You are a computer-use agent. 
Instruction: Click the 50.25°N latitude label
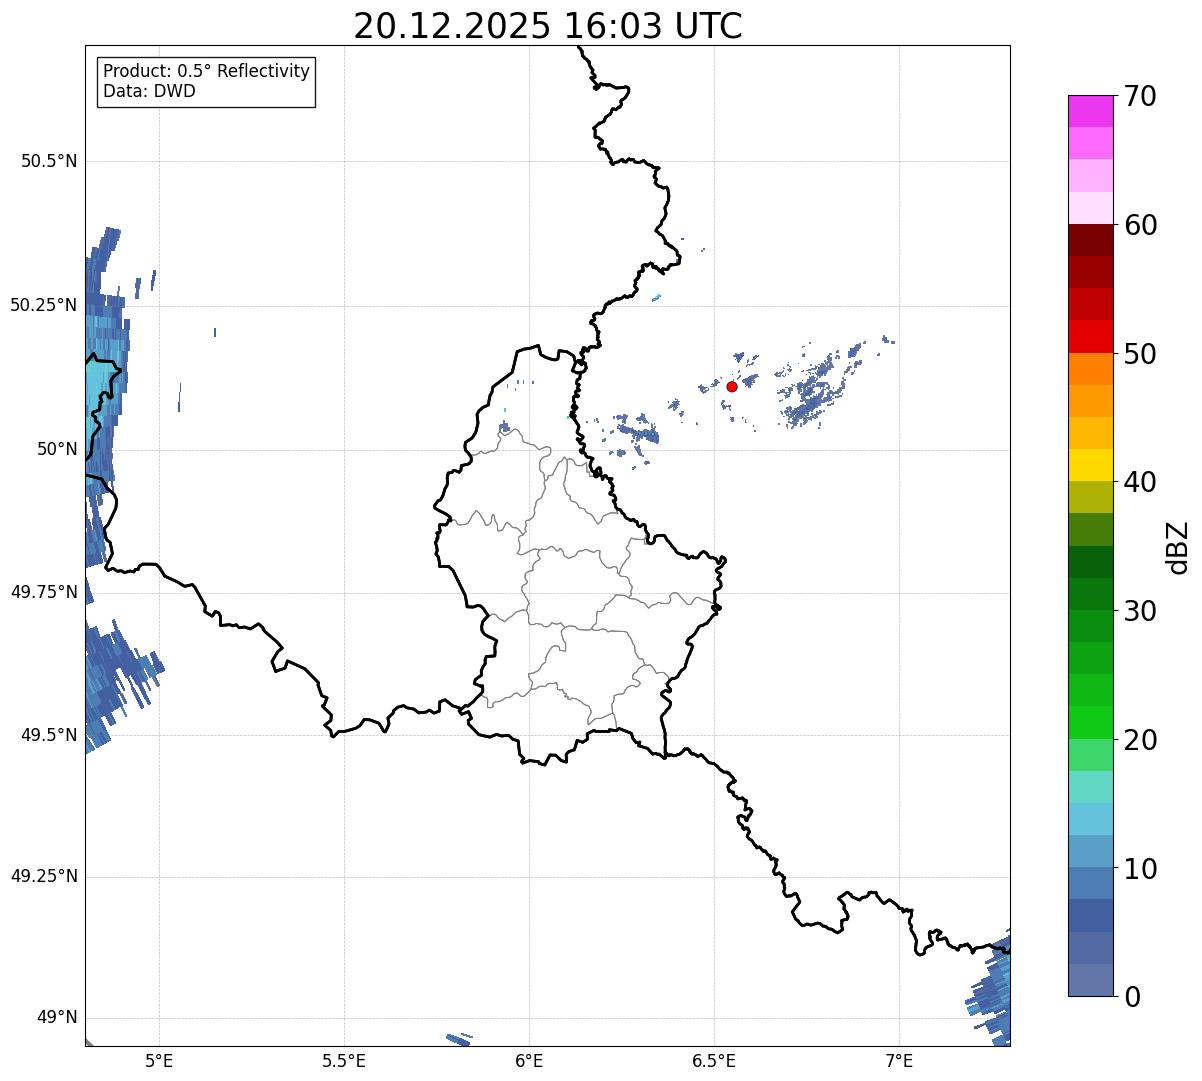pos(43,305)
